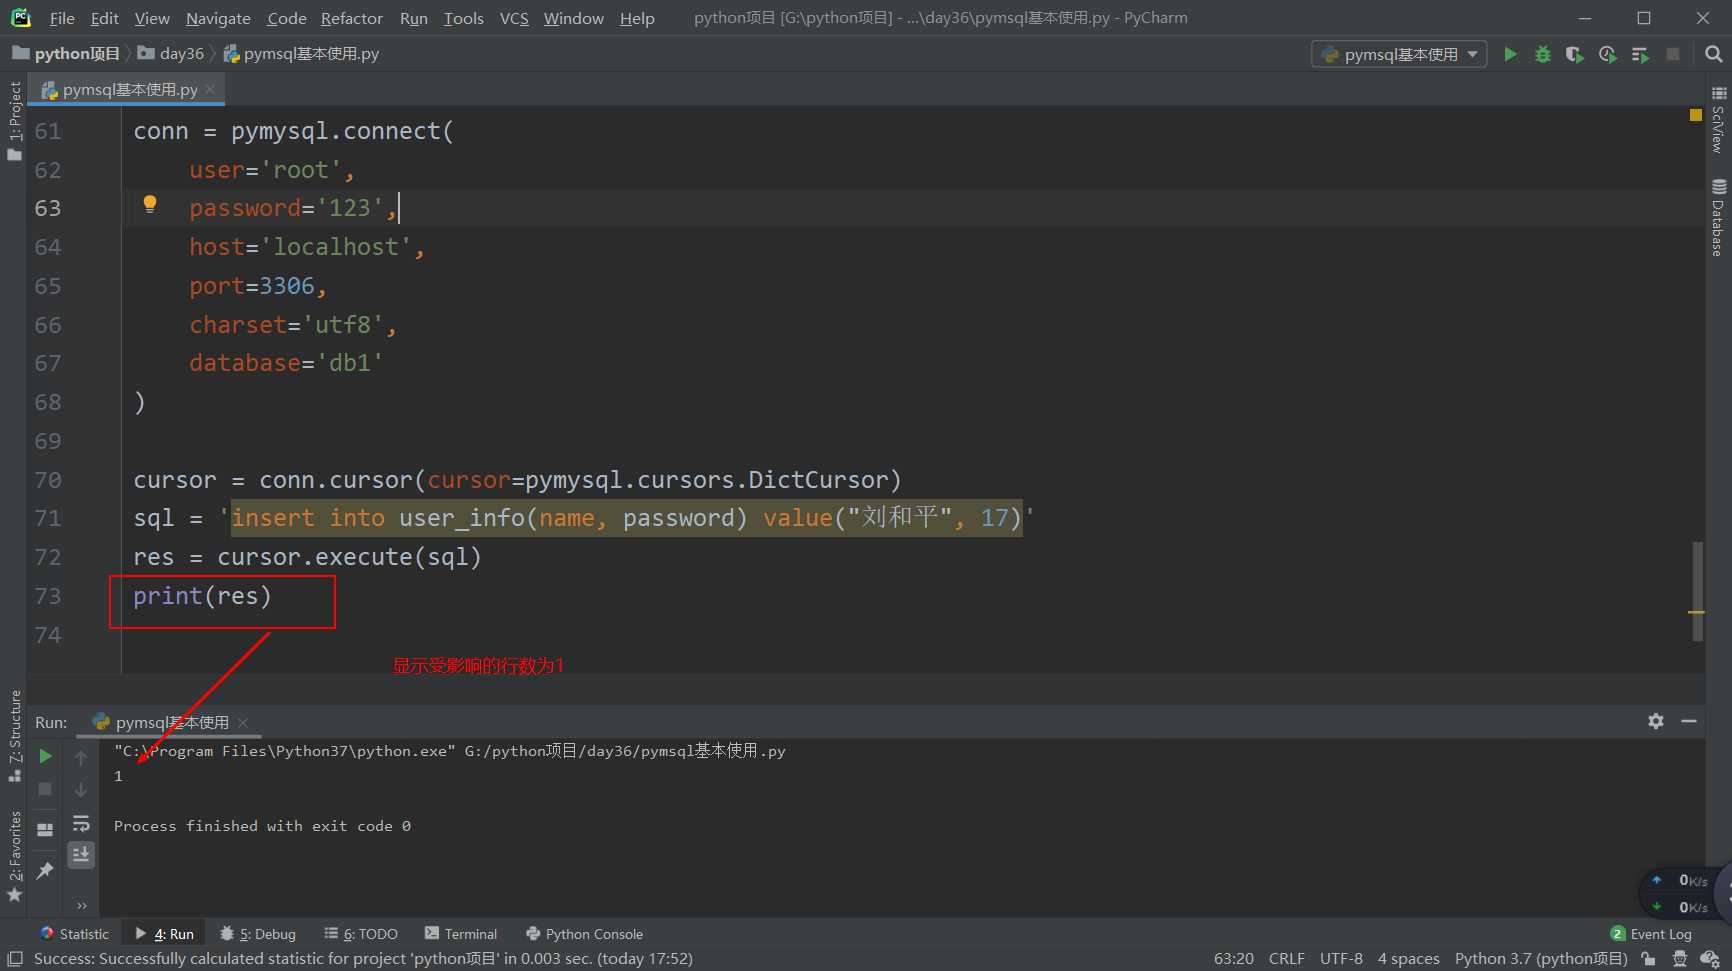Run the pymsql基本使用 configuration from the top toolbar
Viewport: 1732px width, 971px height.
click(x=1510, y=54)
